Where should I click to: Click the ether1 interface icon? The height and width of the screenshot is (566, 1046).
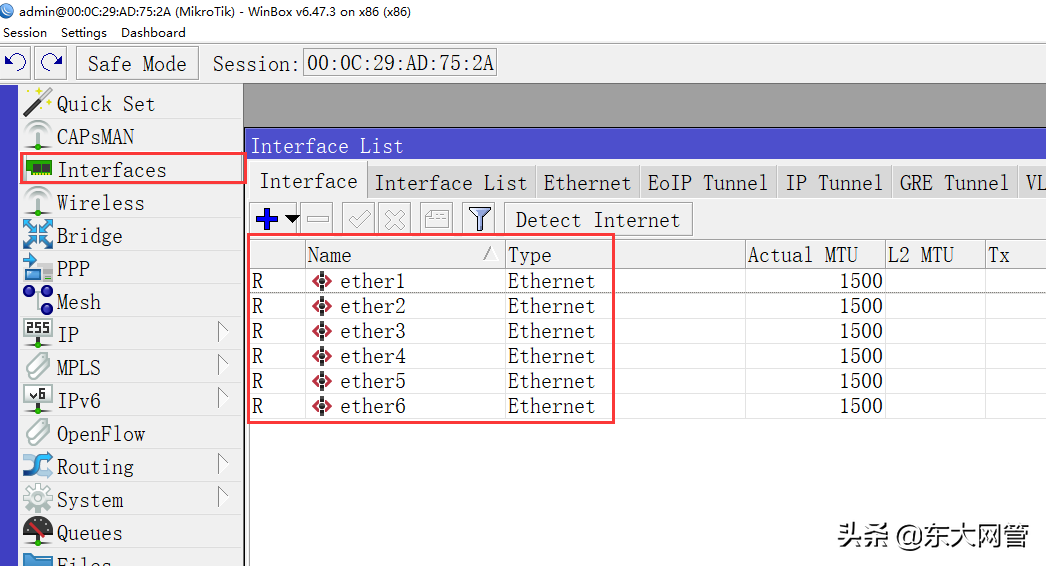tap(322, 281)
